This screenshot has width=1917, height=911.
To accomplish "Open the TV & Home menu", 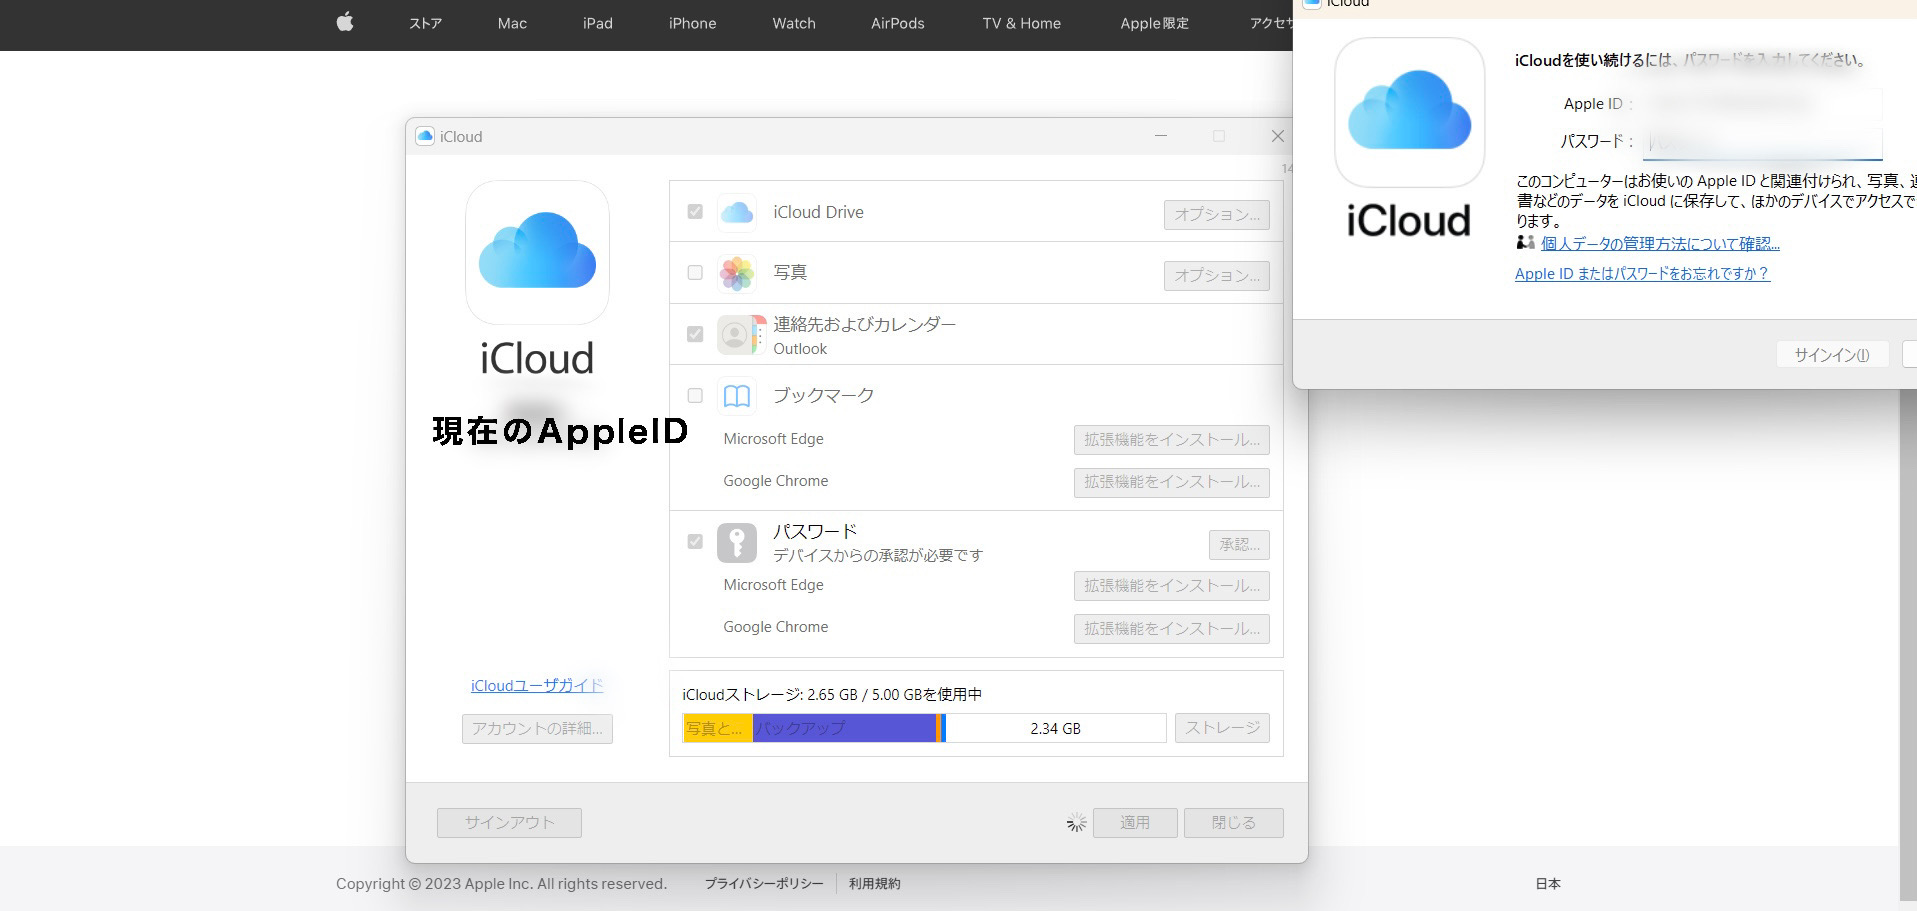I will 1021,23.
